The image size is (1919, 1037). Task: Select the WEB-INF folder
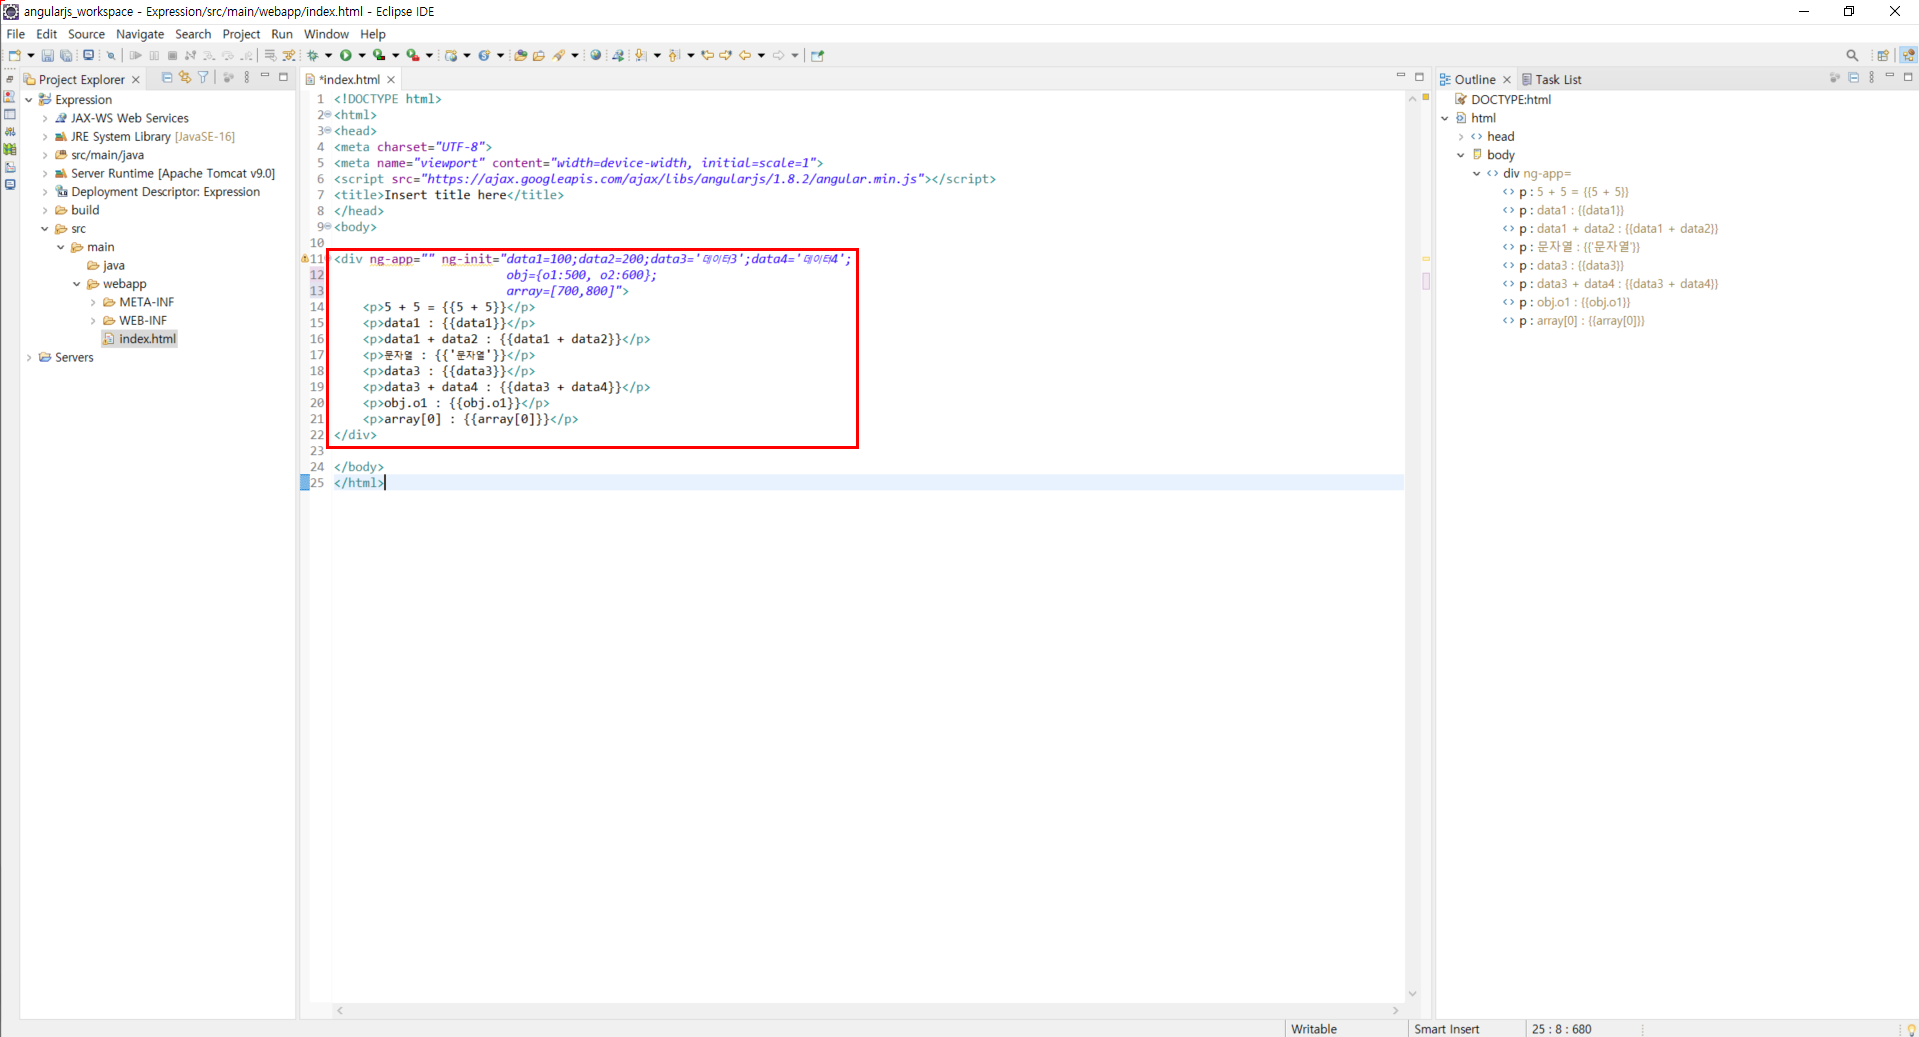pyautogui.click(x=134, y=321)
